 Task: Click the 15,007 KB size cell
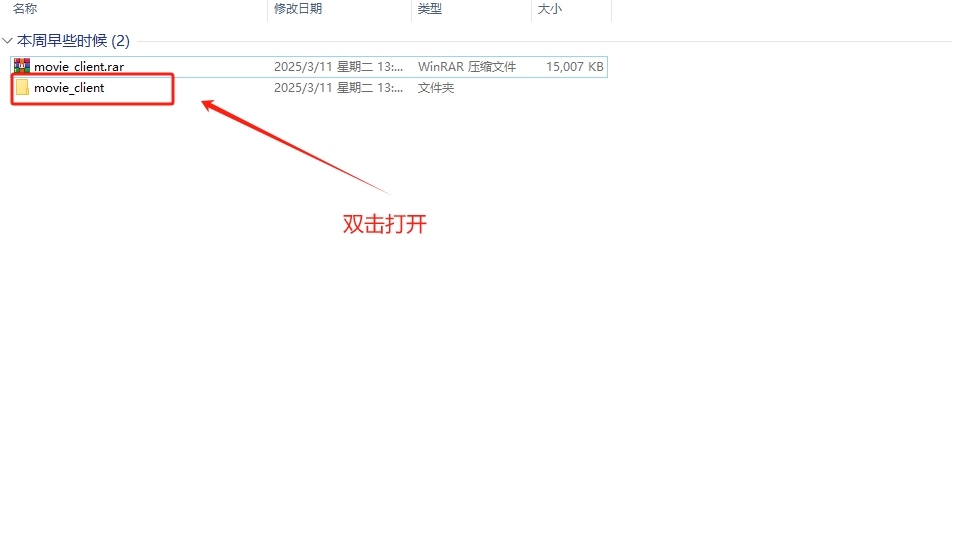[x=575, y=67]
